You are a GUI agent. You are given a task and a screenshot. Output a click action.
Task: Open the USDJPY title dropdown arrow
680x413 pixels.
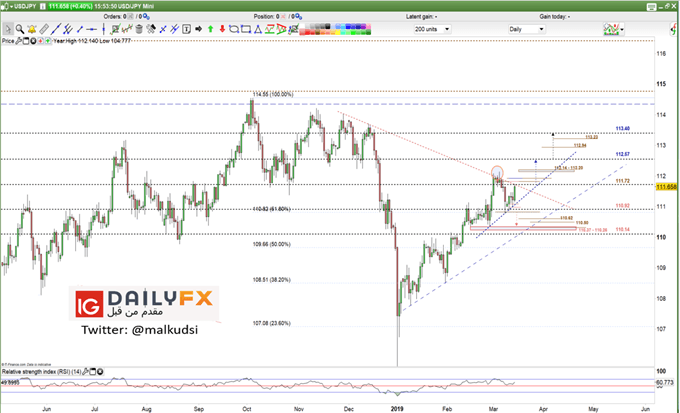(10, 6)
